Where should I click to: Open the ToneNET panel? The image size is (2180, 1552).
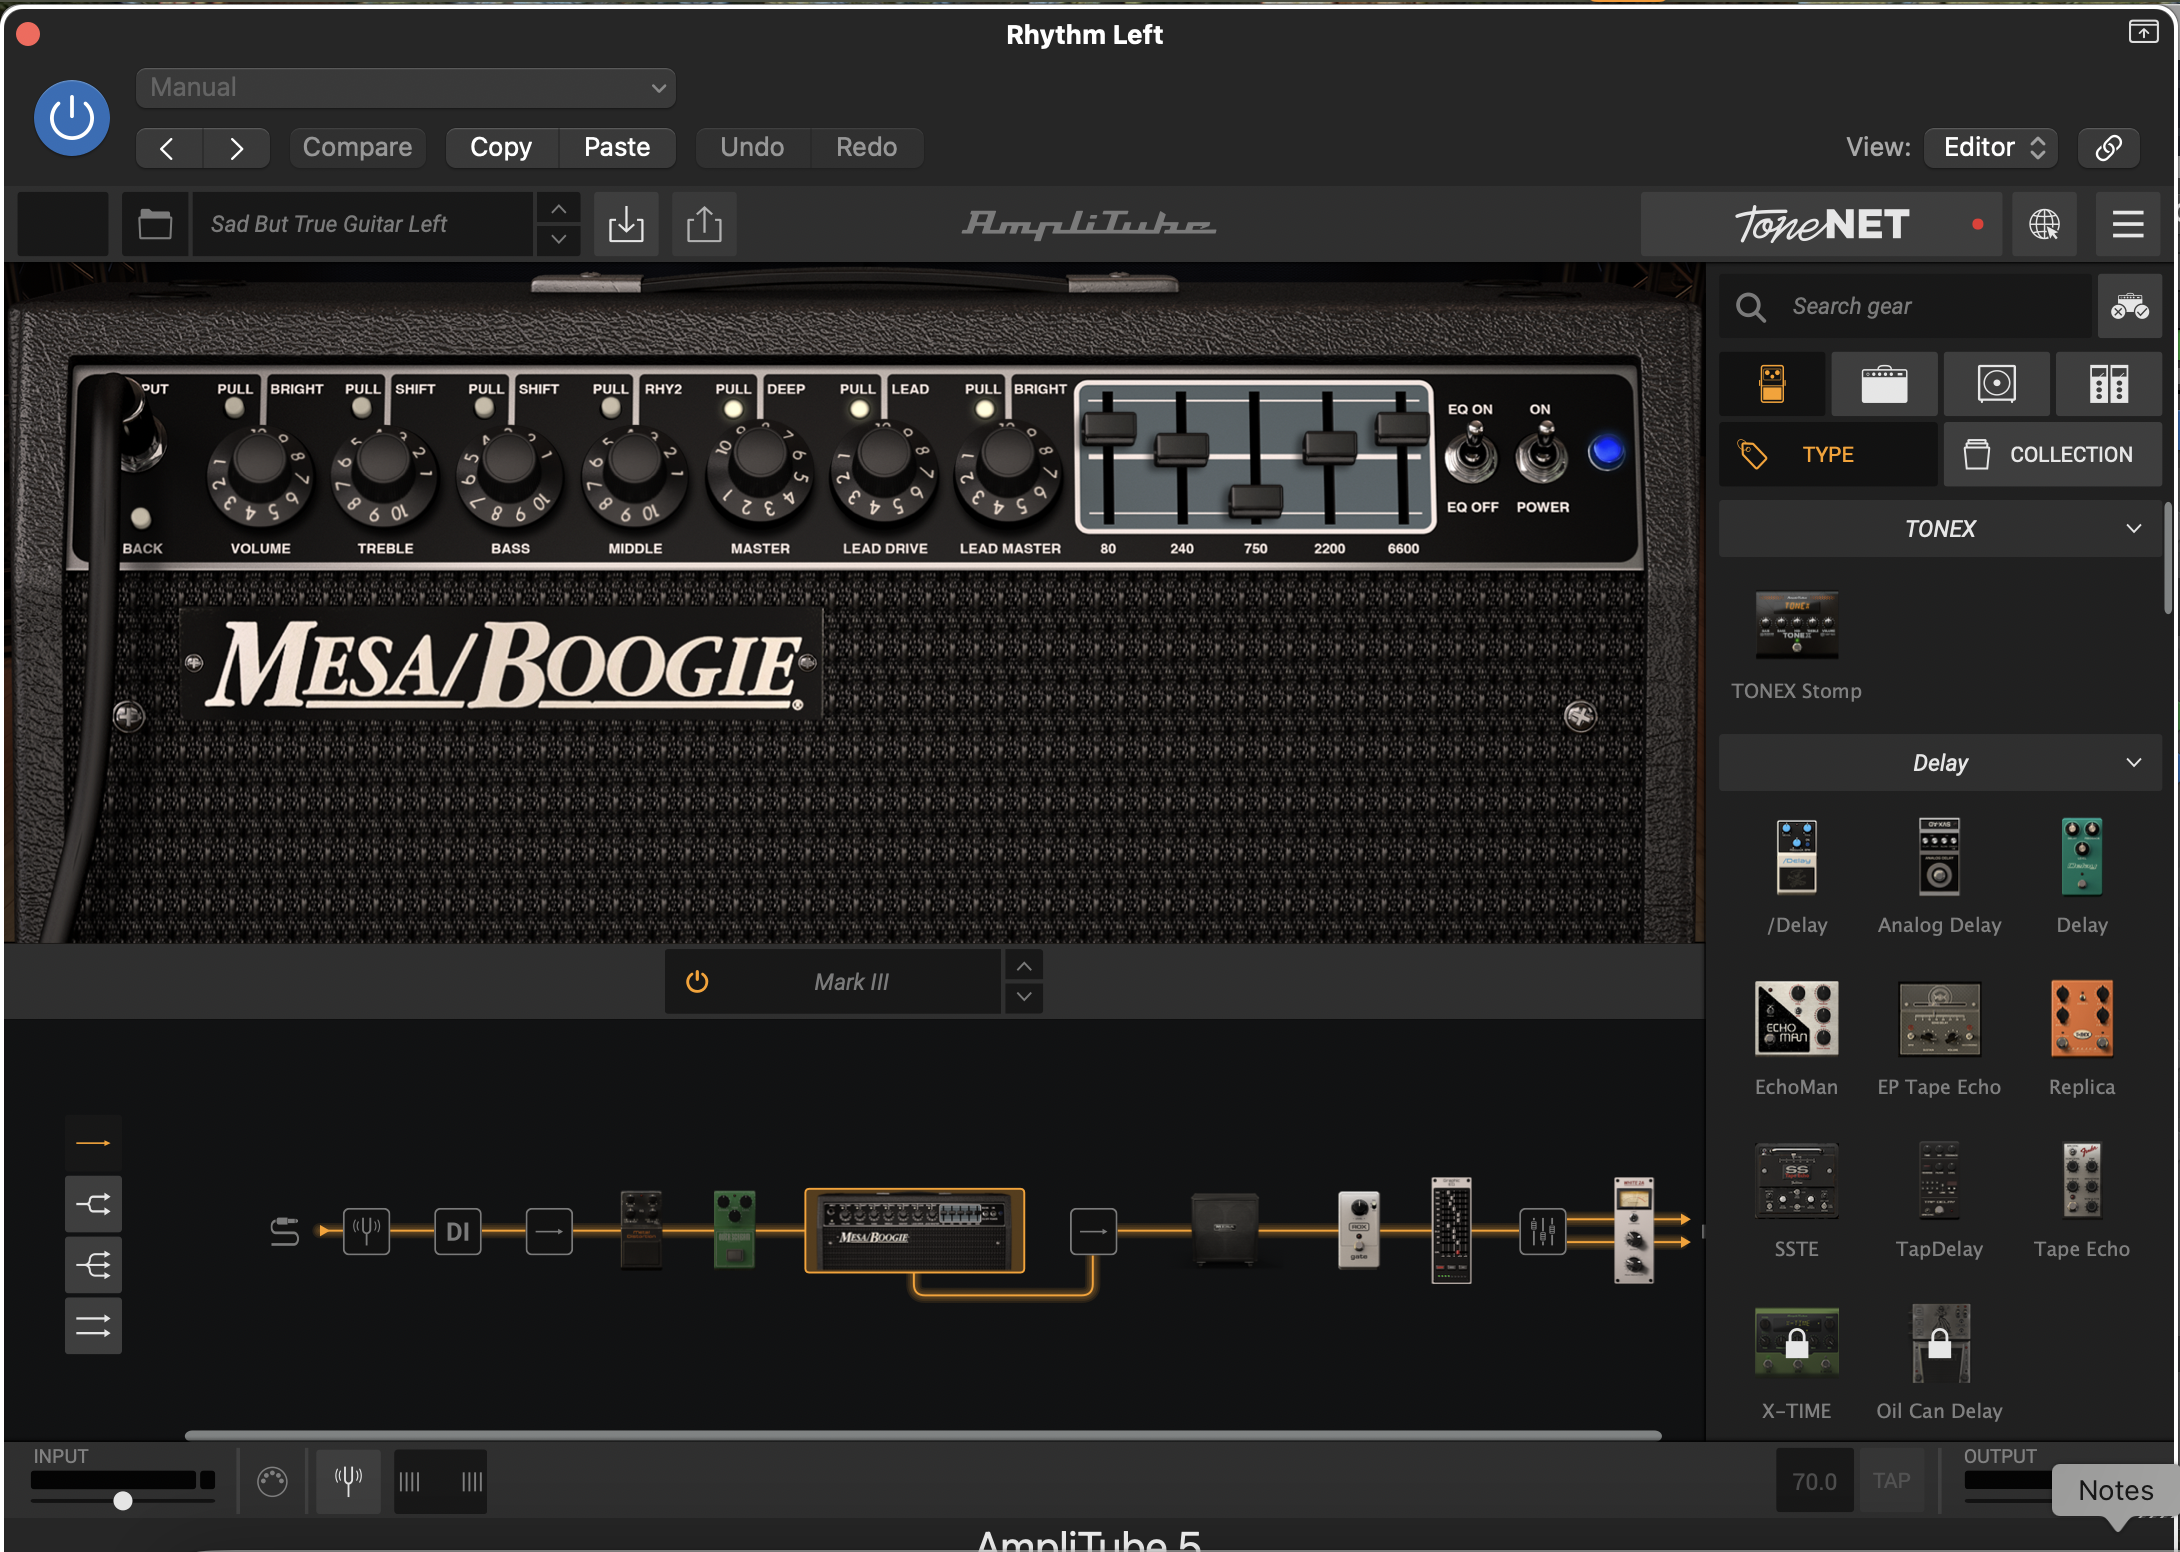(1822, 224)
